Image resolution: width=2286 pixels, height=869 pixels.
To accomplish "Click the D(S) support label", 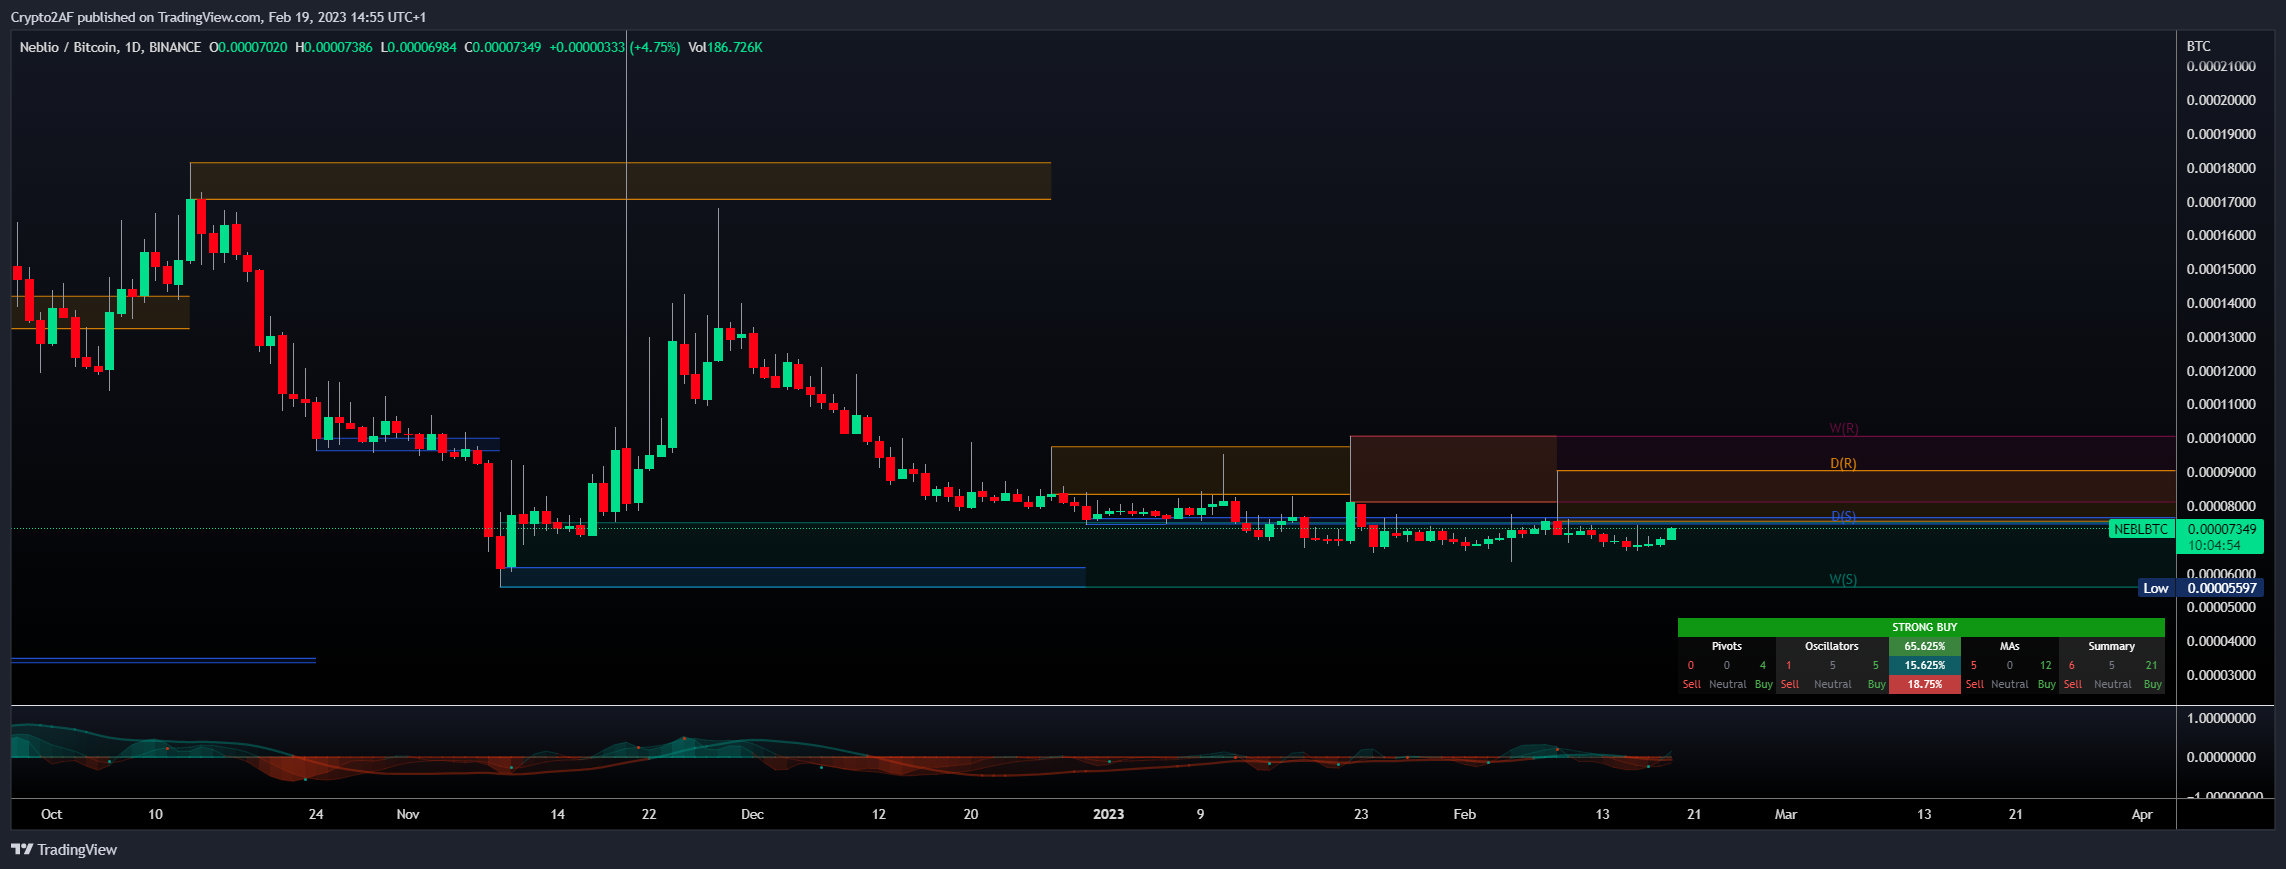I will [1843, 516].
